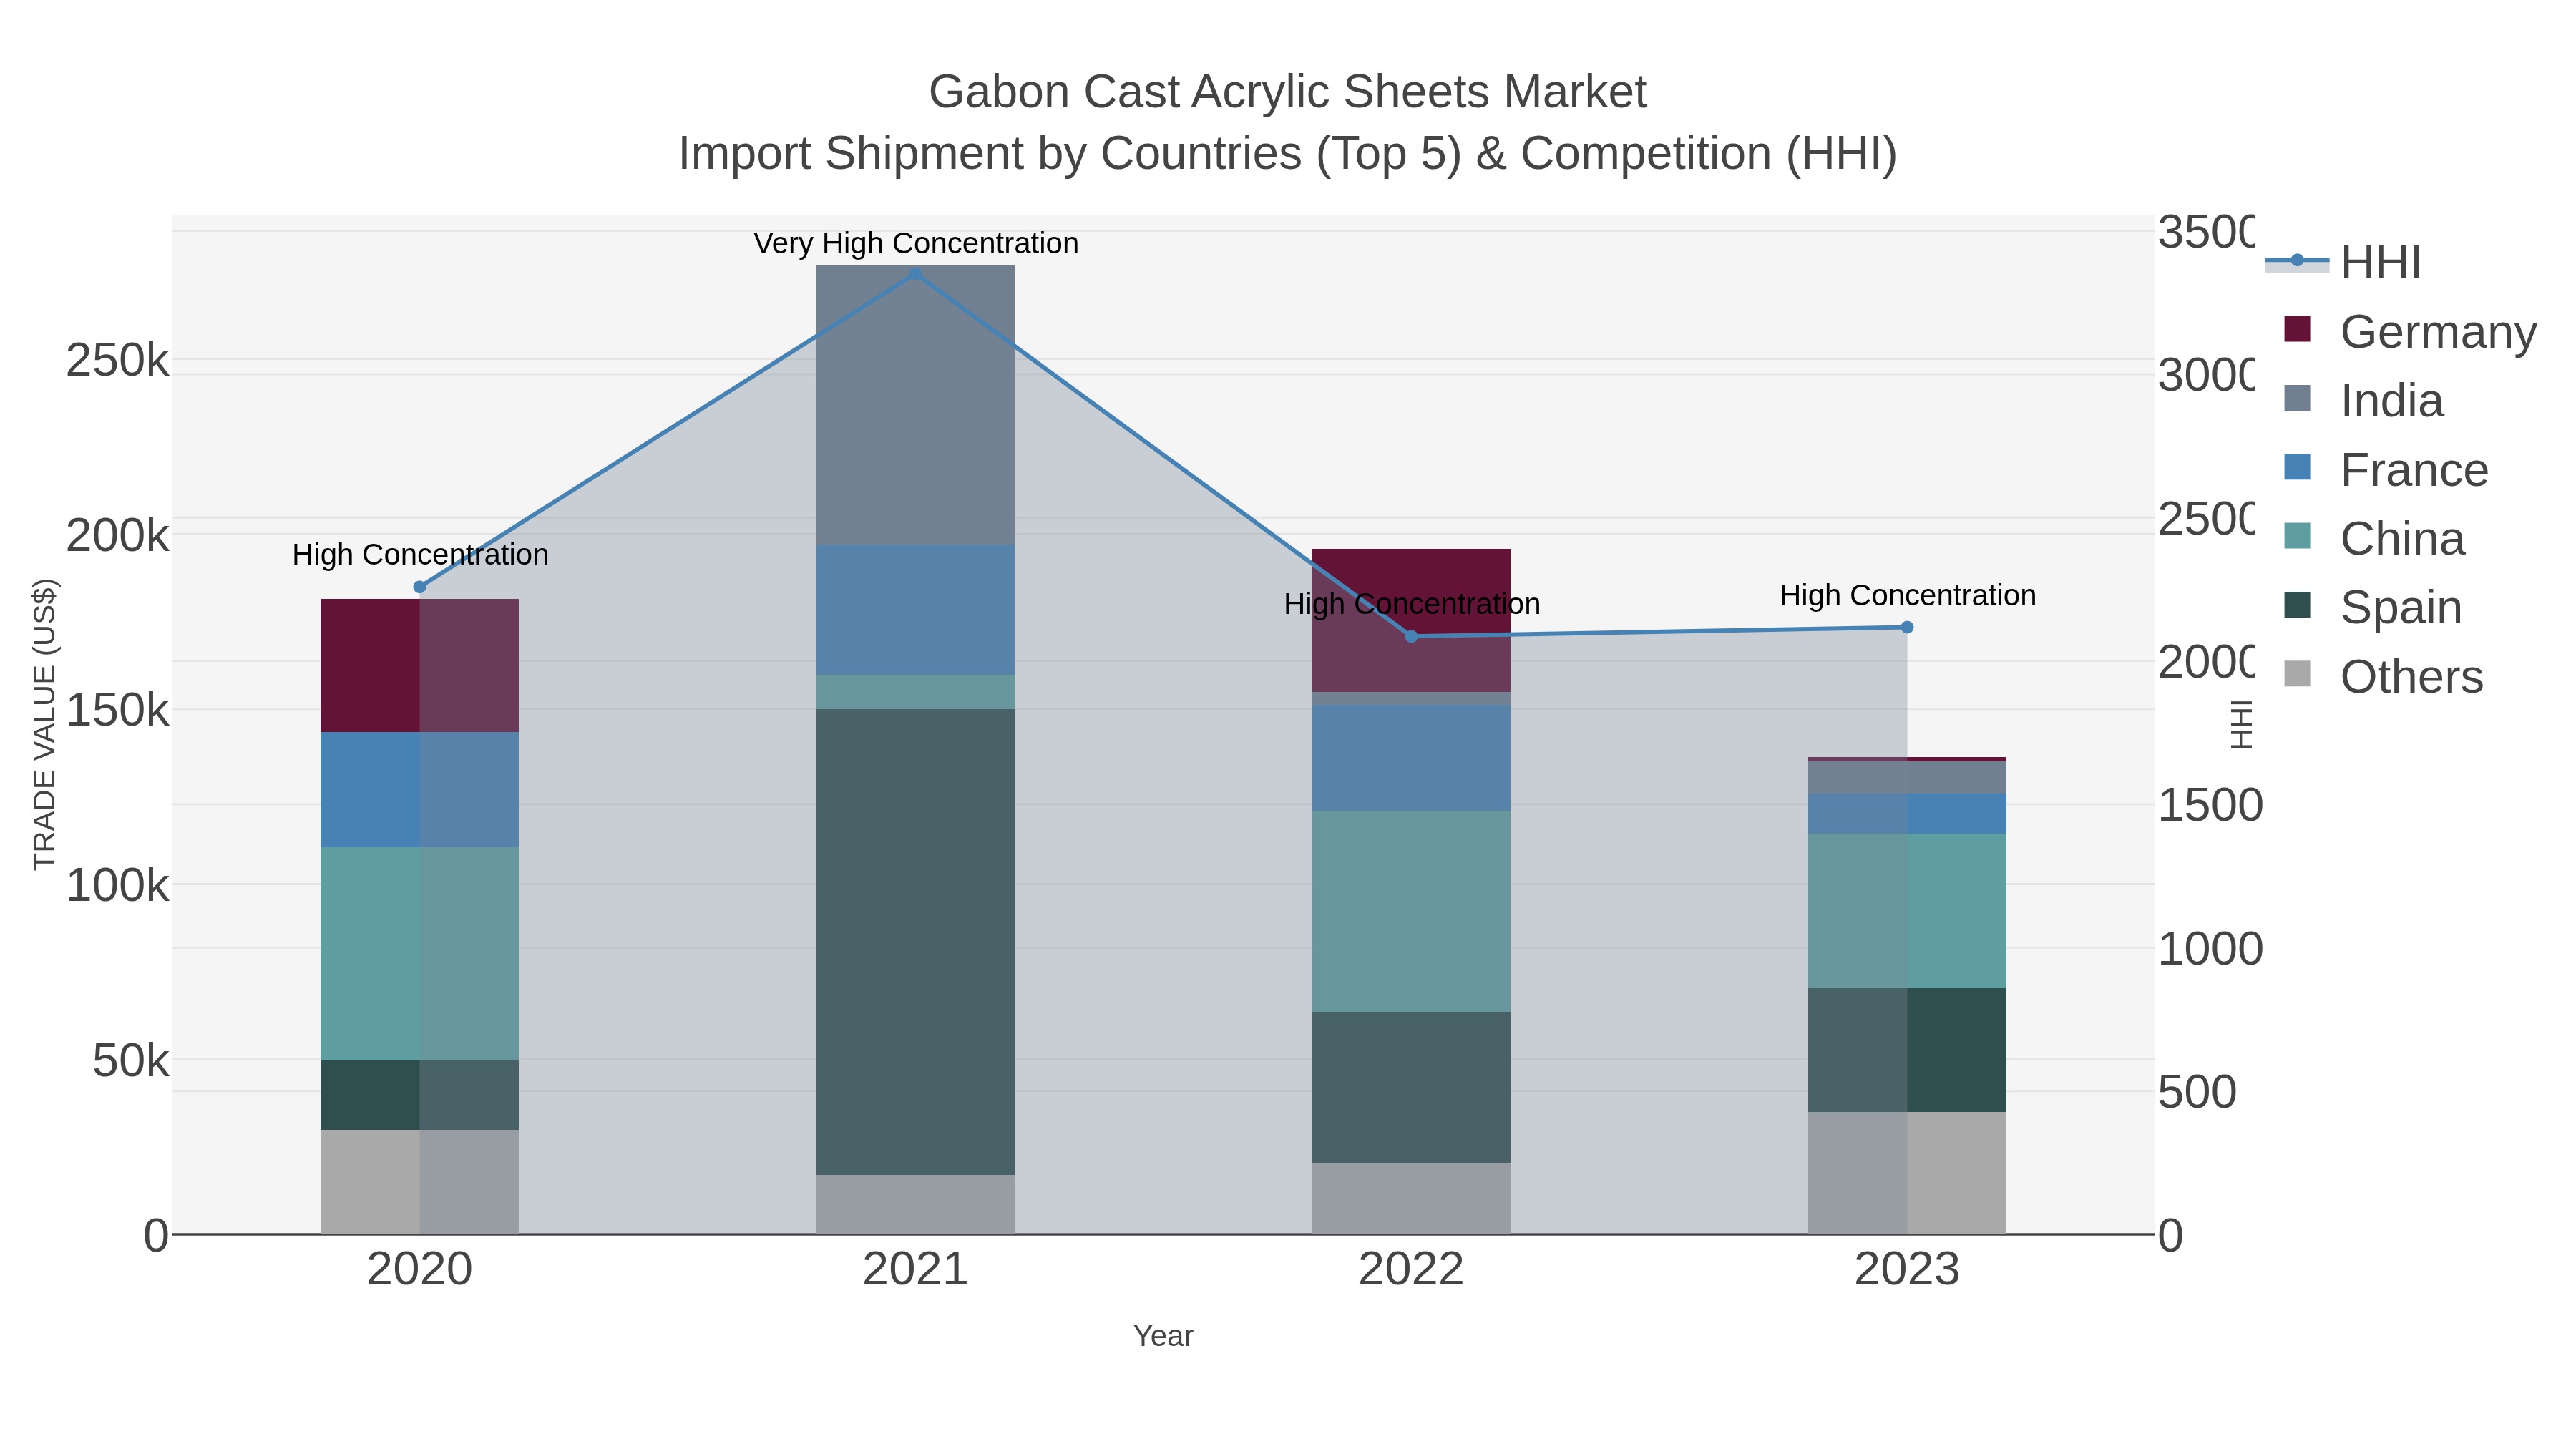Click the 2021 France bar segment

coord(915,610)
